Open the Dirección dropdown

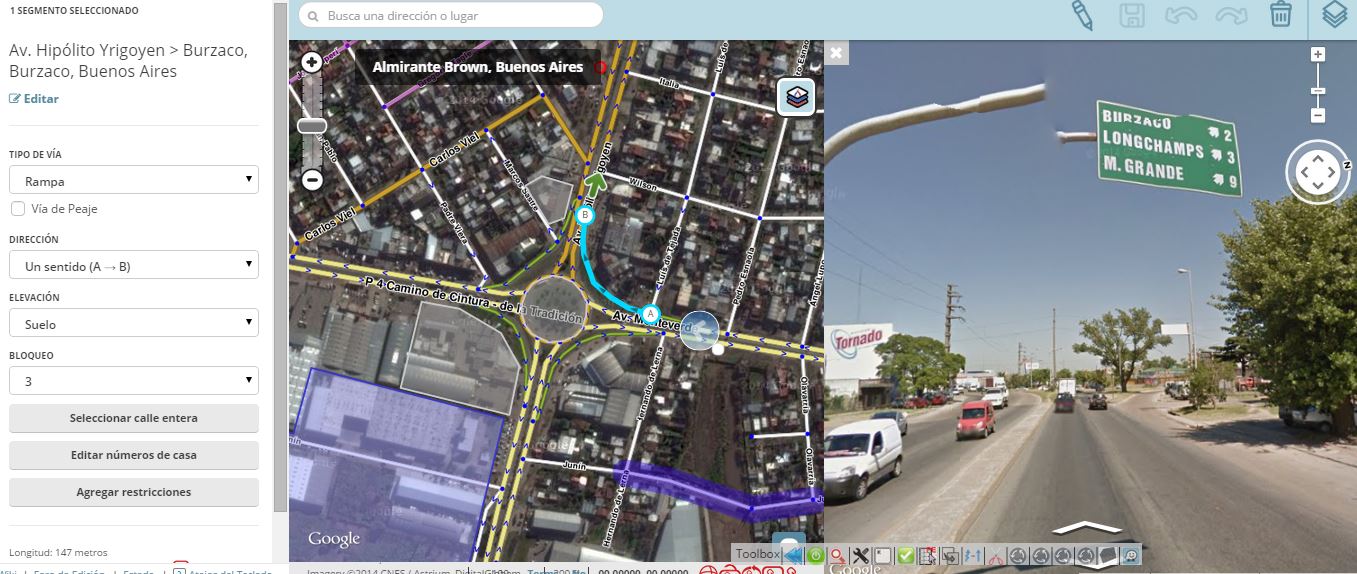[134, 265]
